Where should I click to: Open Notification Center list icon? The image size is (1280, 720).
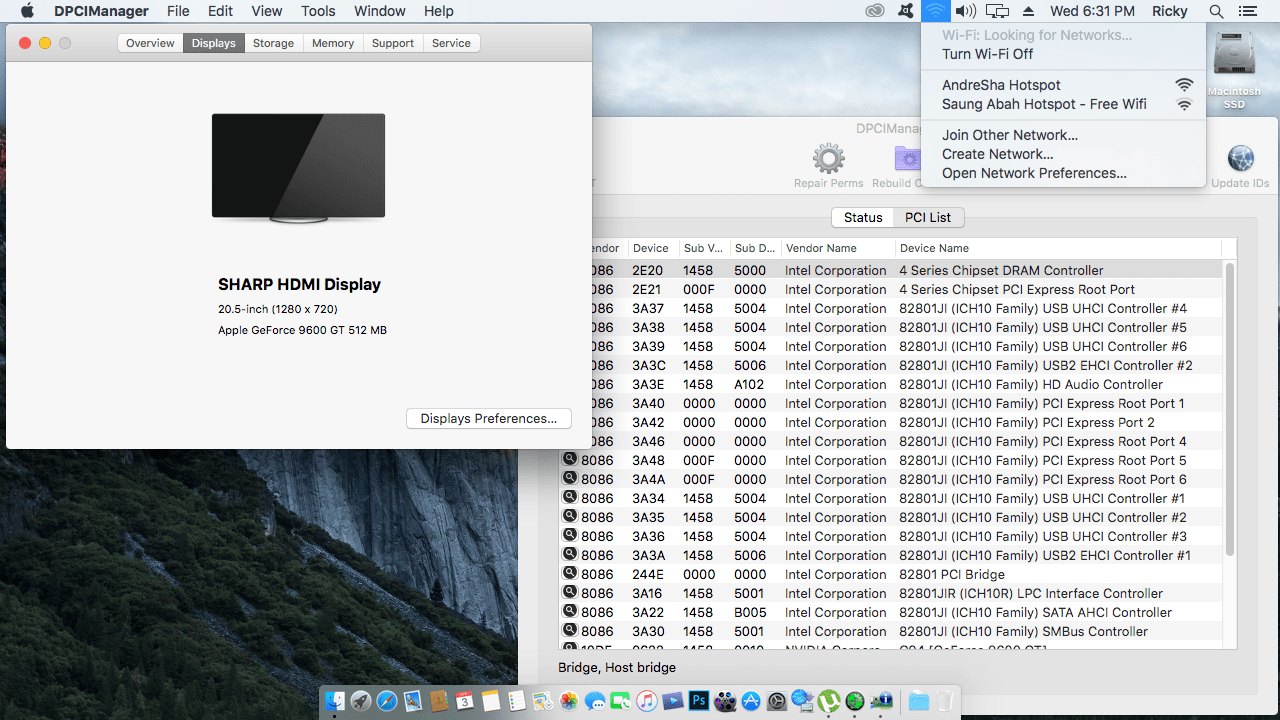coord(1247,11)
